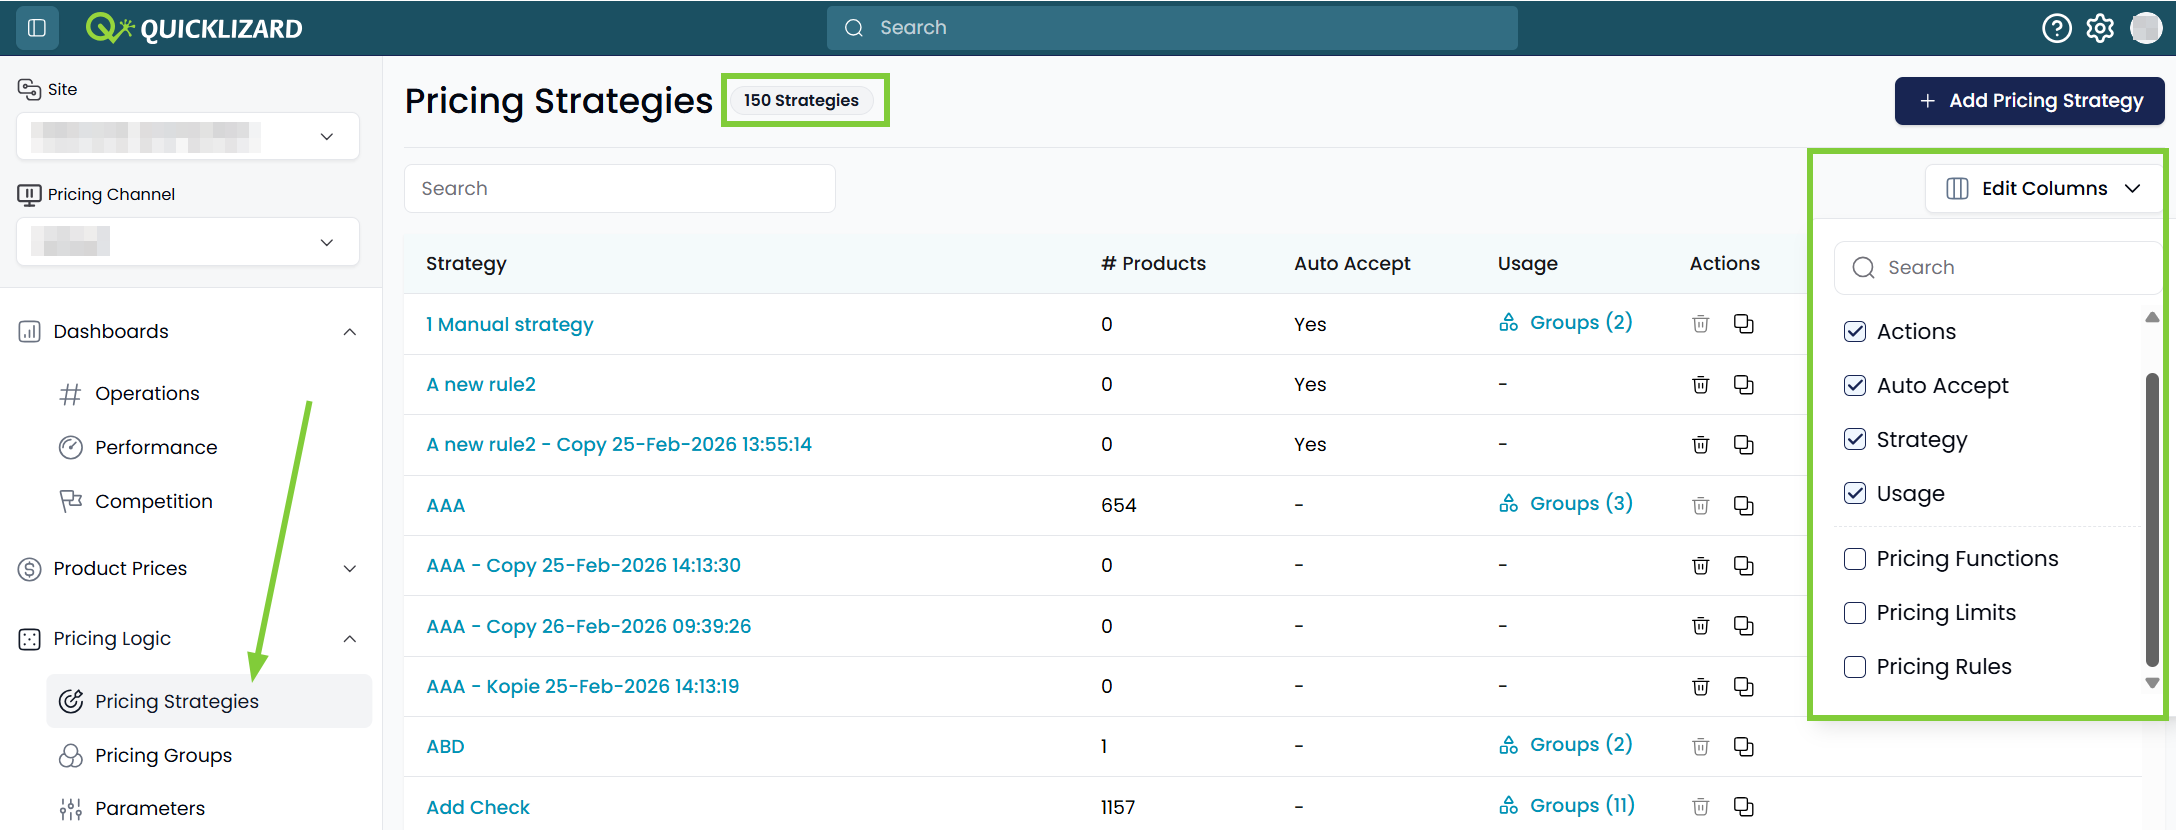
Task: Click the user avatar icon
Action: (2145, 28)
